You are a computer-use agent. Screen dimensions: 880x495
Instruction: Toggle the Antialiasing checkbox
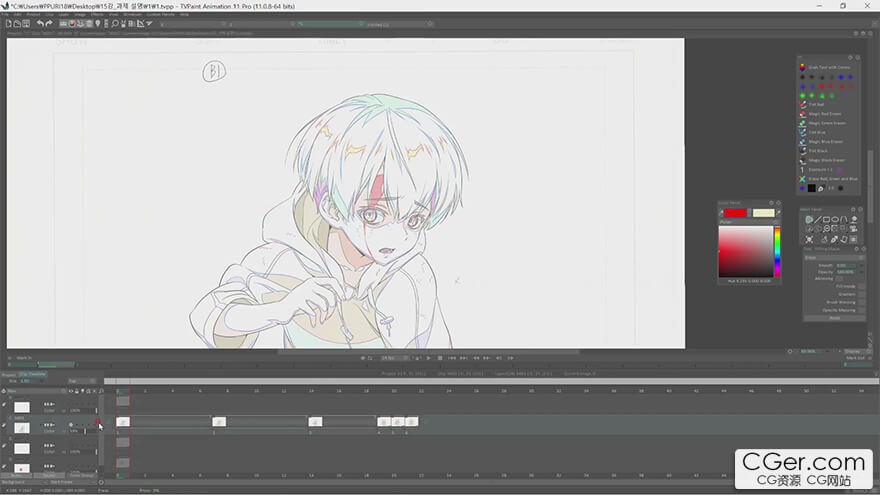pos(839,278)
